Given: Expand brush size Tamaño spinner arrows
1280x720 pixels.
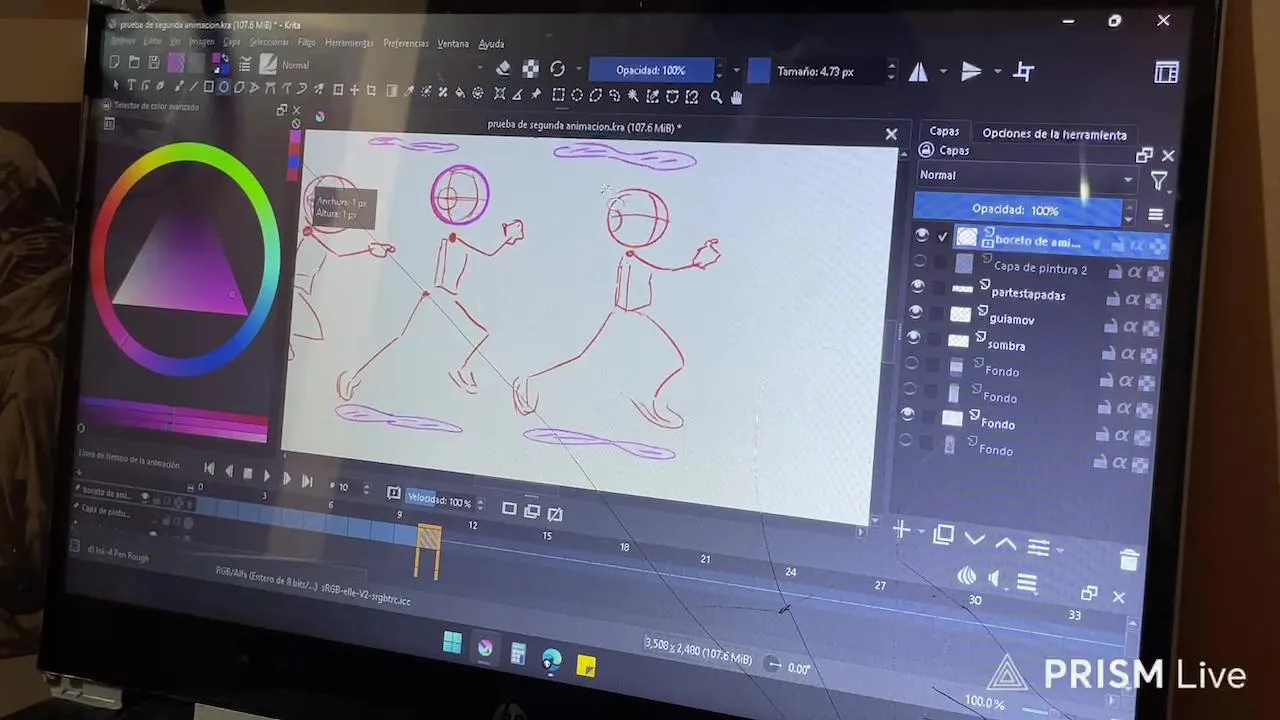Looking at the screenshot, I should [891, 72].
